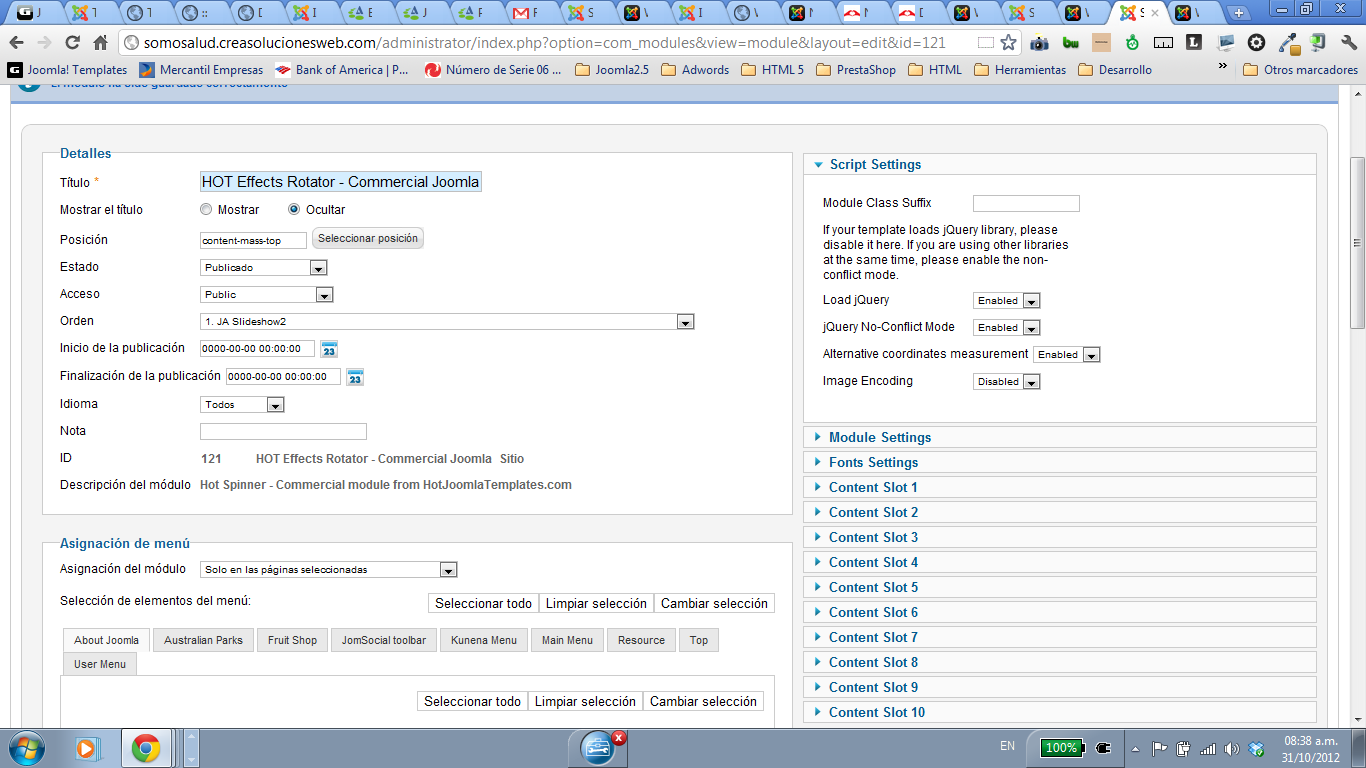Expand Content Slot 5

pyautogui.click(x=1060, y=587)
